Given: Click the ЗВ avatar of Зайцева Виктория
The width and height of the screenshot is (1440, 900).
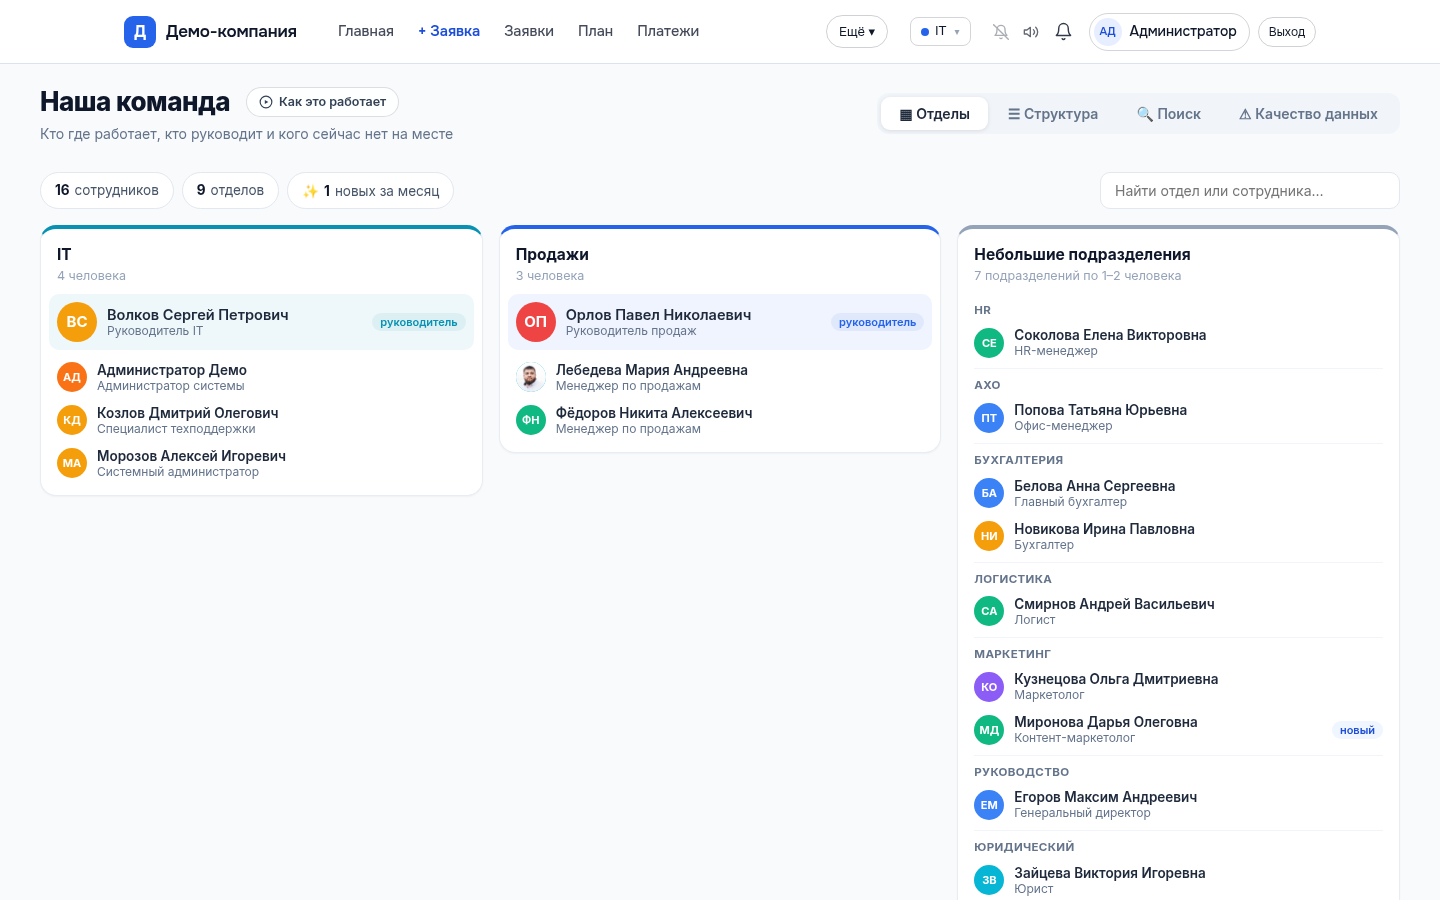Looking at the screenshot, I should [989, 880].
